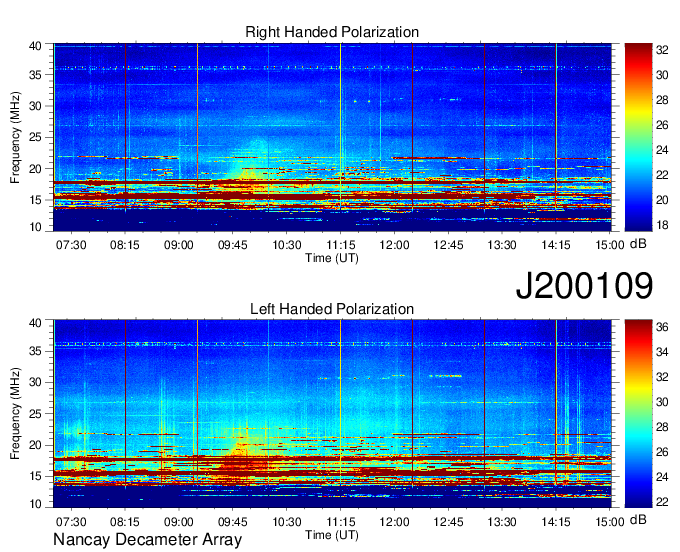Click the 40 frequency tick on the top plot
The width and height of the screenshot is (680, 552).
click(x=35, y=46)
